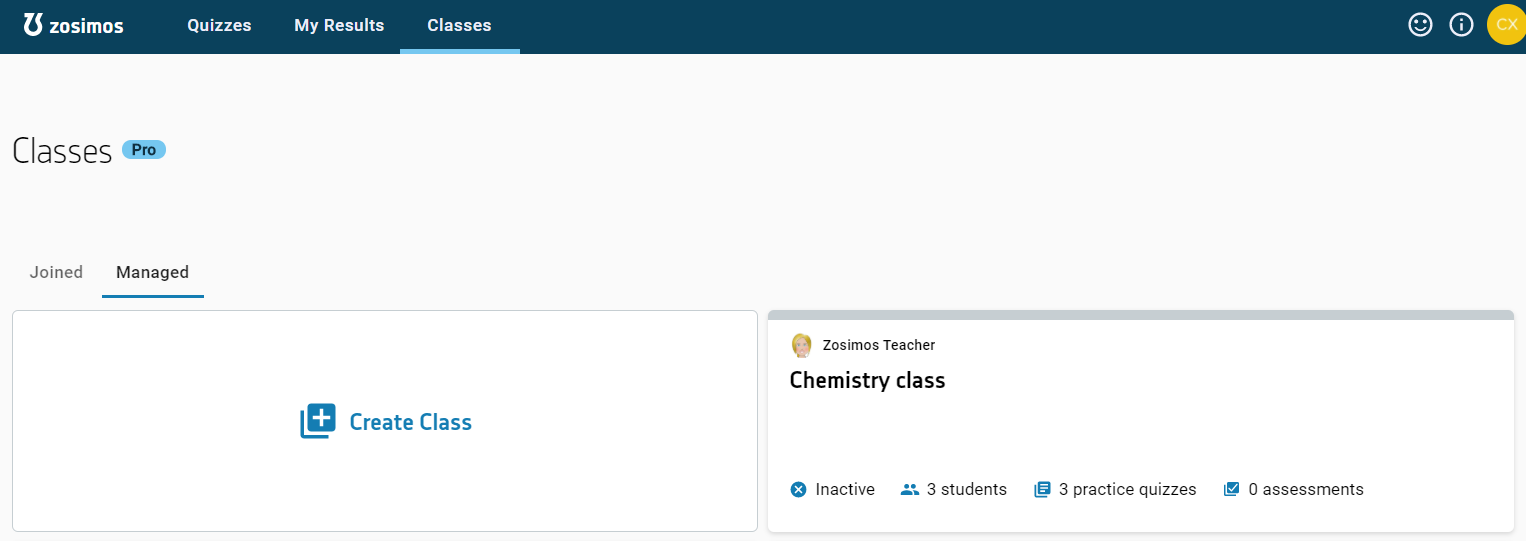1526x541 pixels.
Task: Select the Classes navigation item
Action: click(459, 26)
